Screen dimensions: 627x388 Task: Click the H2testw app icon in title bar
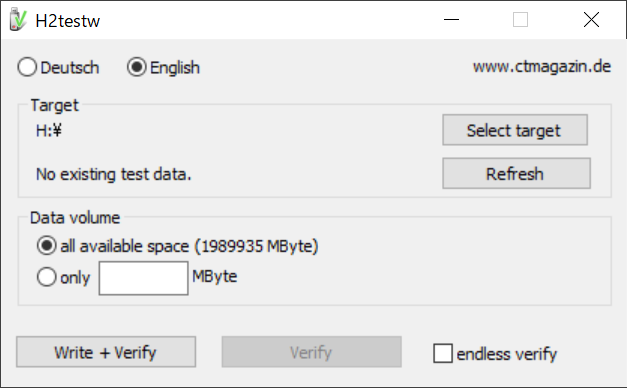pos(18,20)
